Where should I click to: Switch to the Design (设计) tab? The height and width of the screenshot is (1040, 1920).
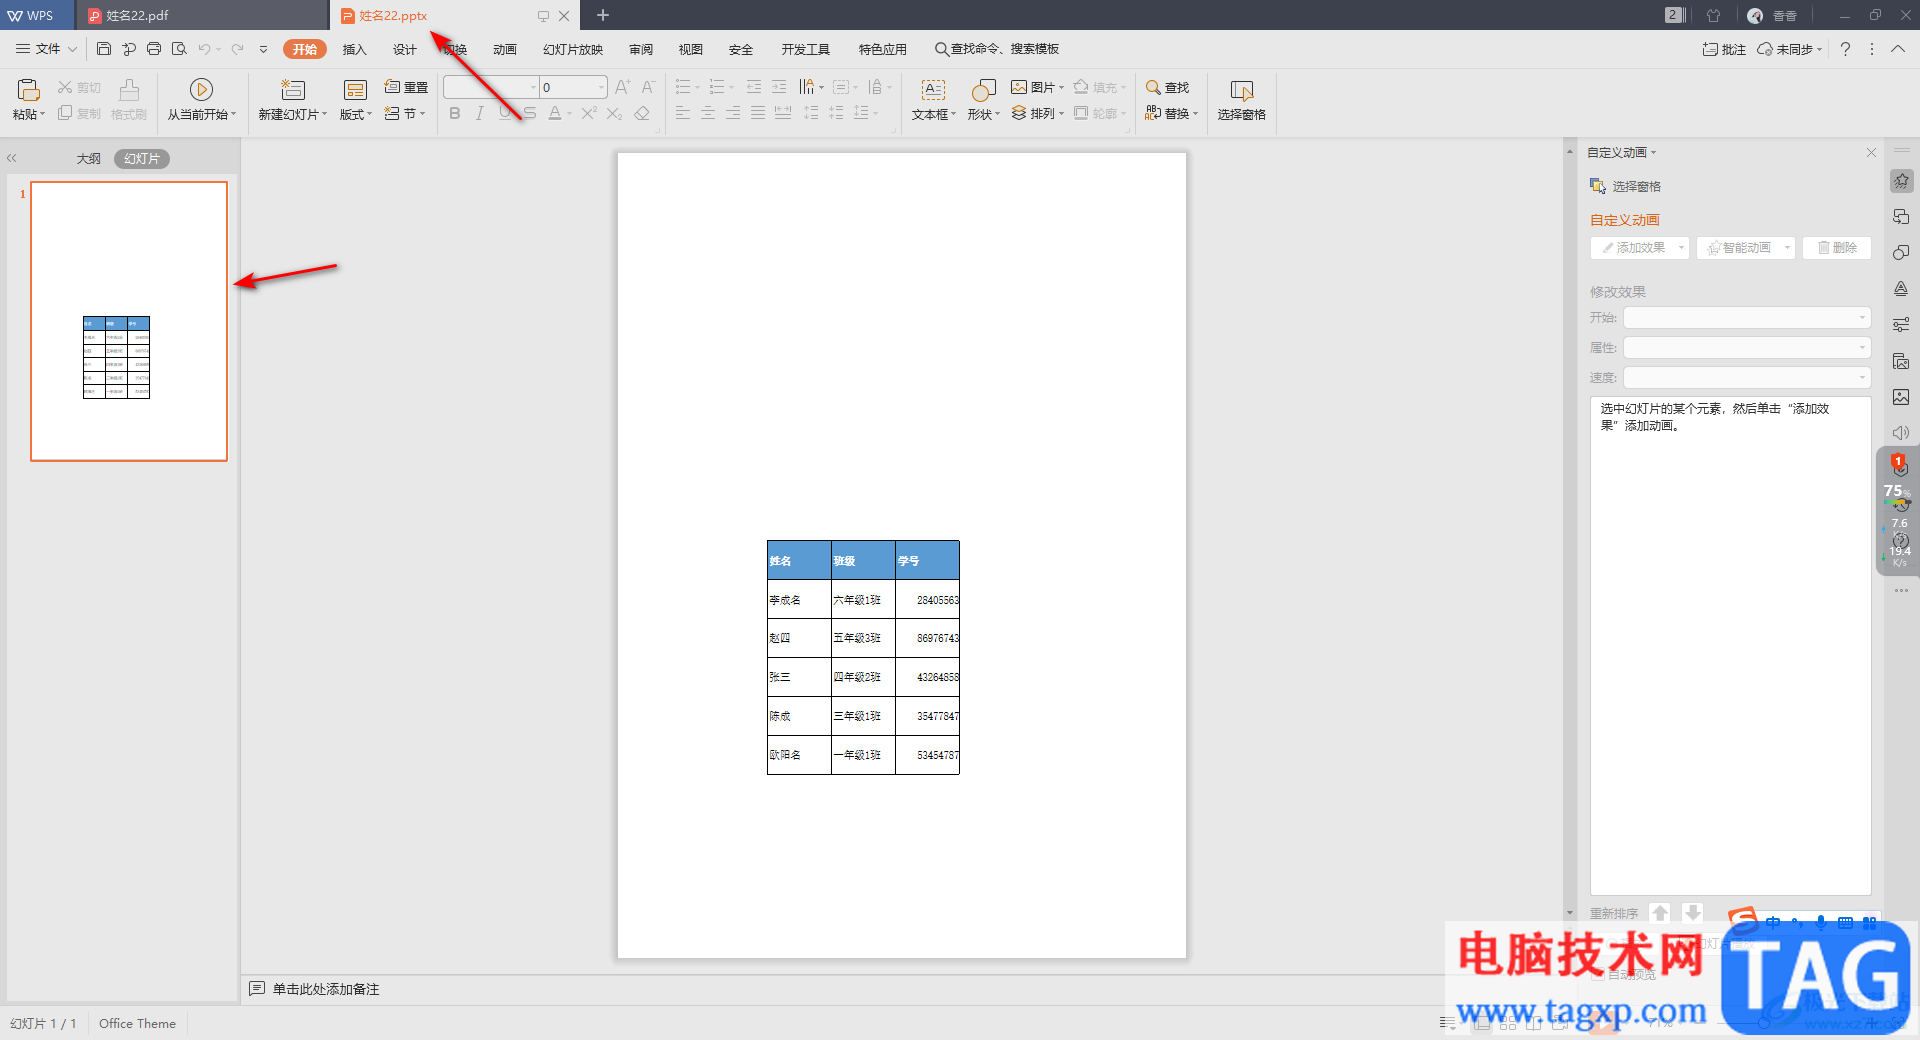[405, 49]
